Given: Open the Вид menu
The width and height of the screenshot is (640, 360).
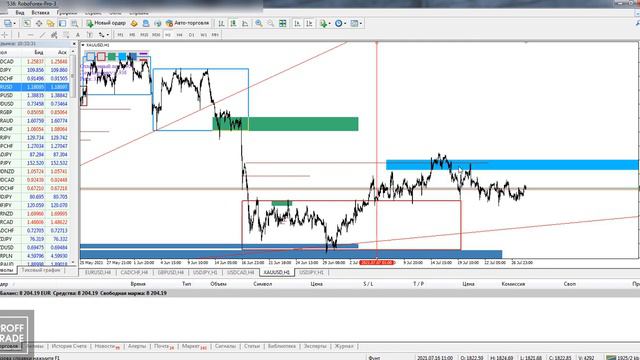Looking at the screenshot, I should [x=20, y=13].
